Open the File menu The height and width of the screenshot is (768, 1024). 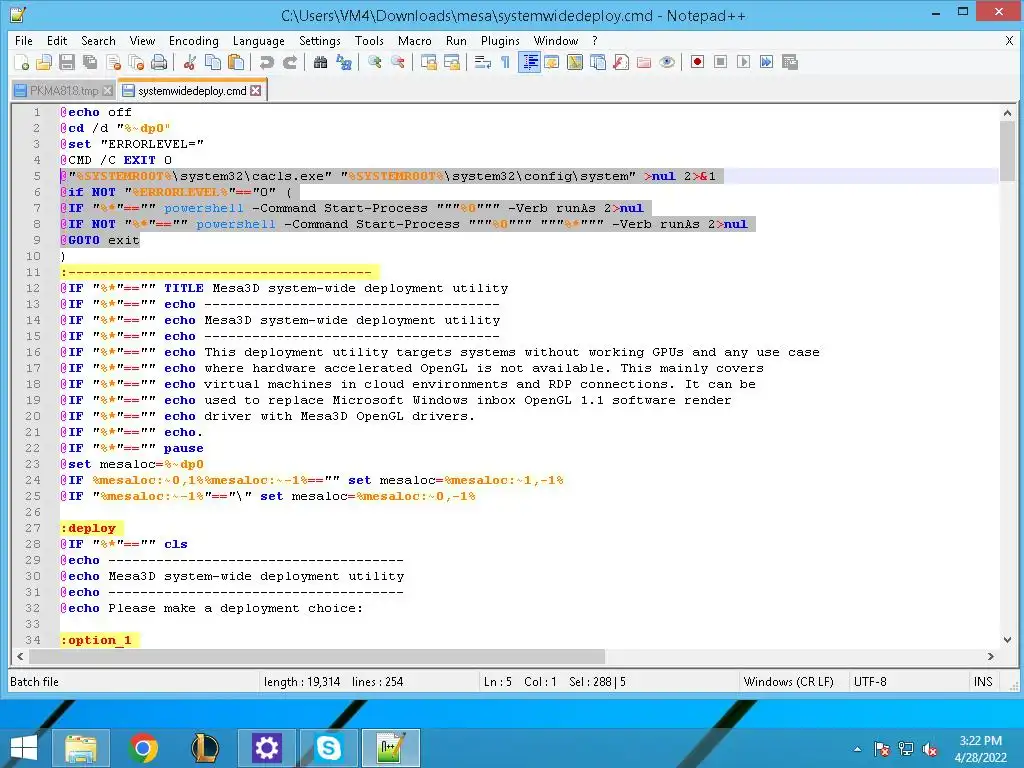tap(24, 40)
